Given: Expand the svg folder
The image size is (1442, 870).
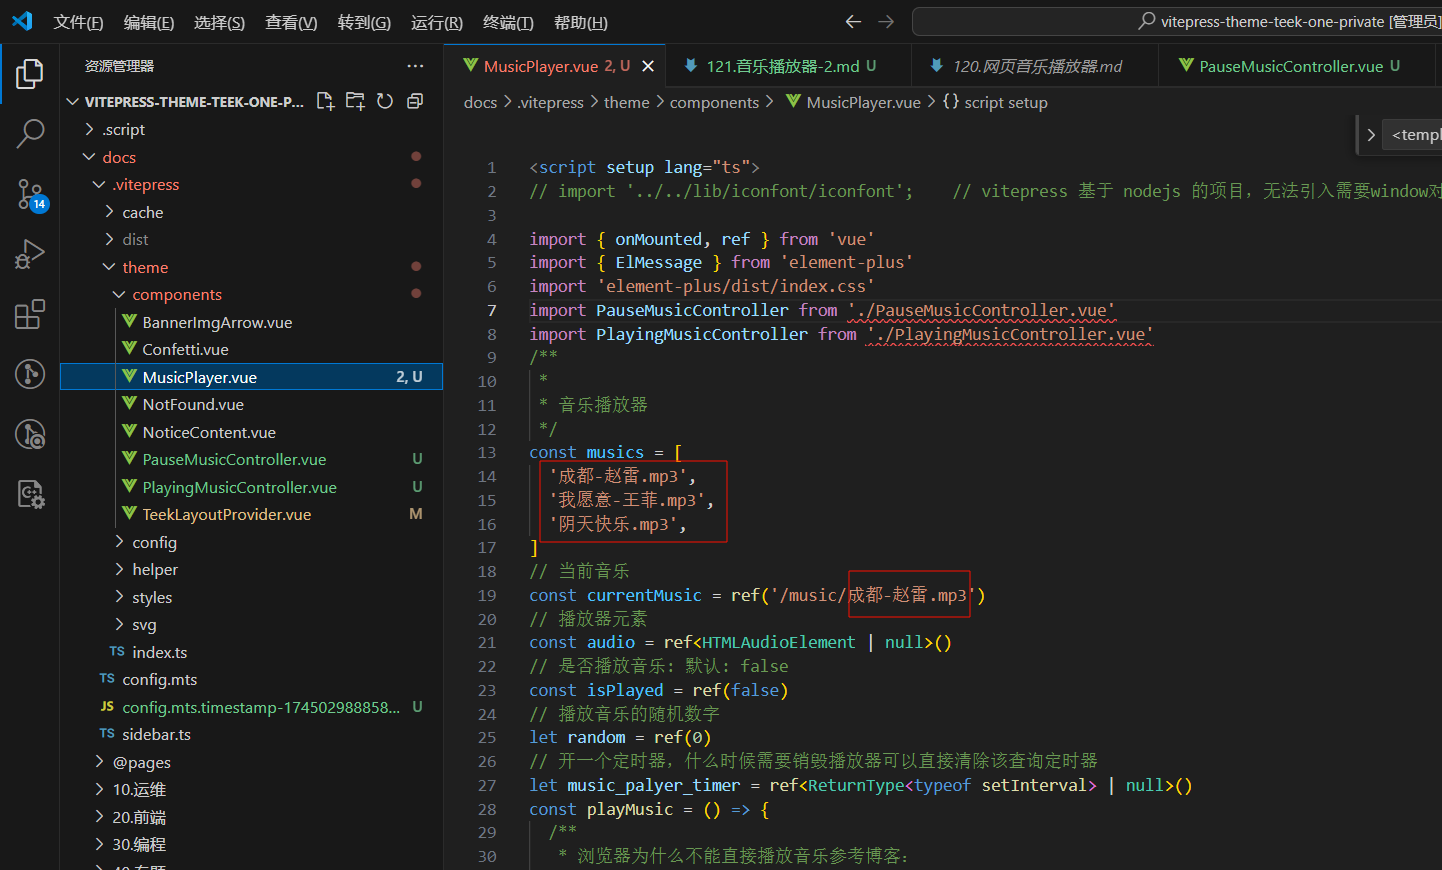Looking at the screenshot, I should 251,624.
